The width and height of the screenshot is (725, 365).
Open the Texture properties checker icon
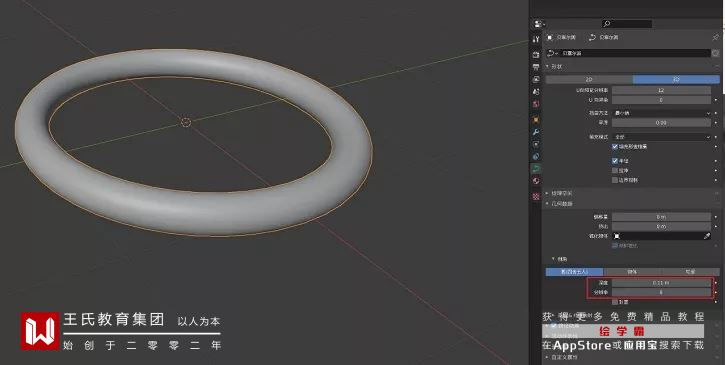[536, 197]
